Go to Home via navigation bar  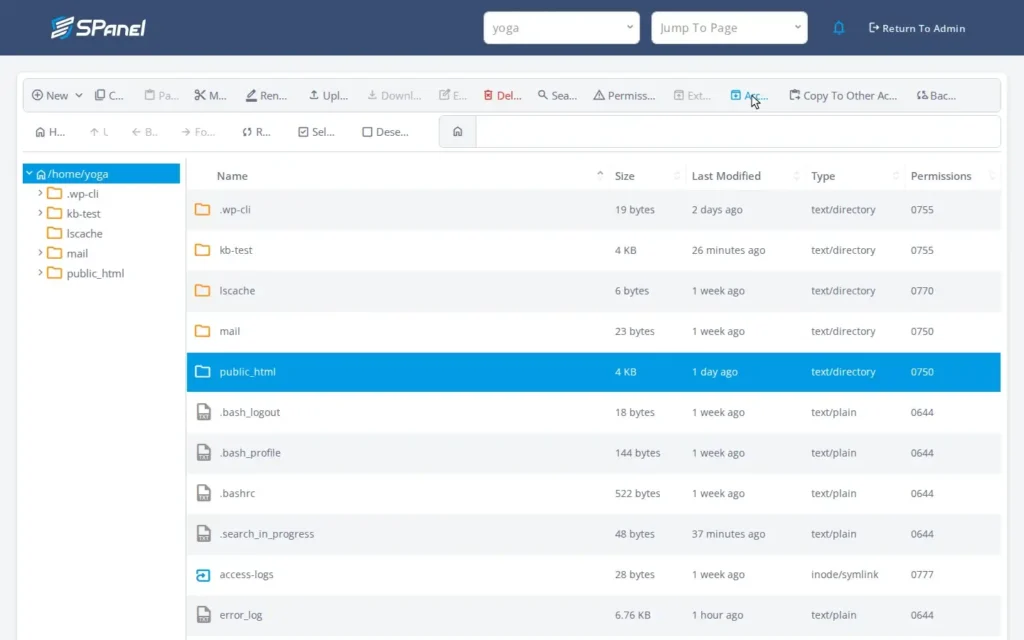[50, 132]
